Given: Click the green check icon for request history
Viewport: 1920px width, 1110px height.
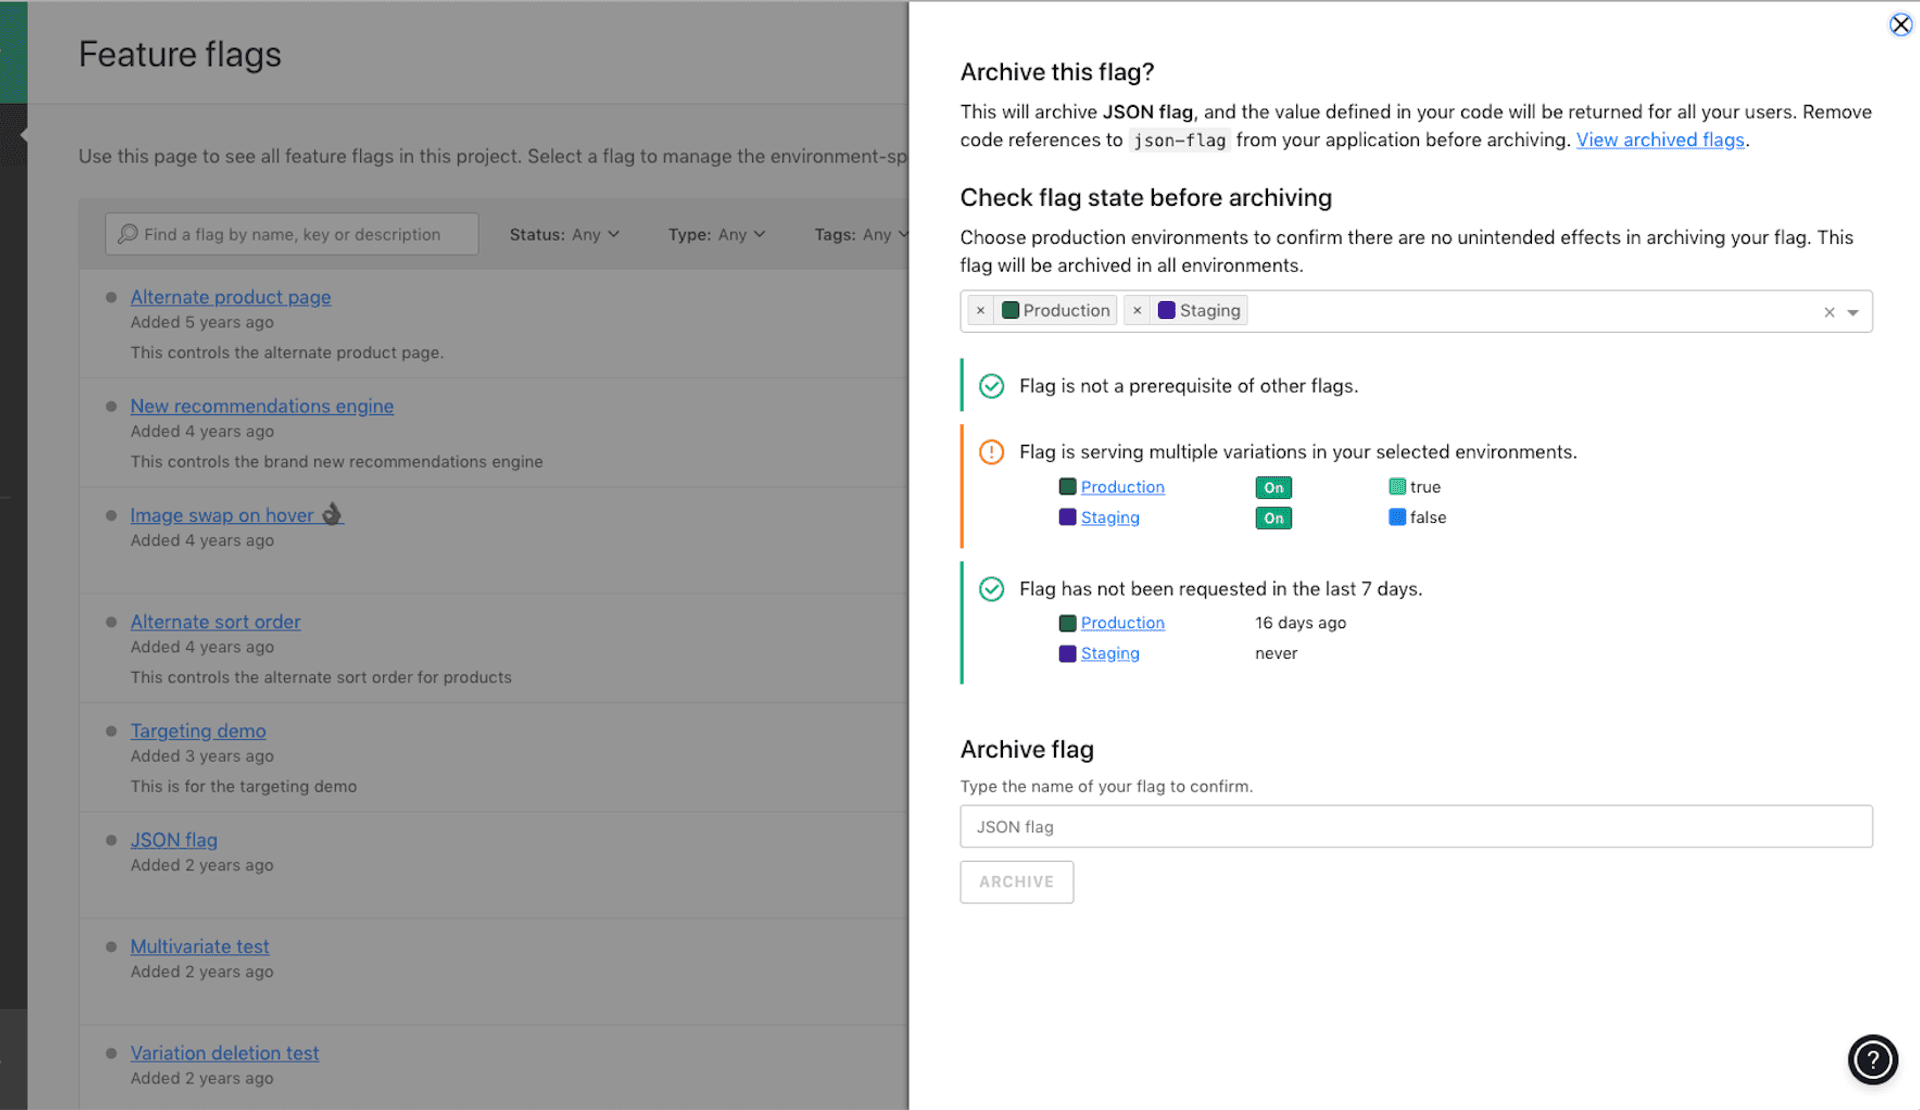Looking at the screenshot, I should tap(991, 589).
